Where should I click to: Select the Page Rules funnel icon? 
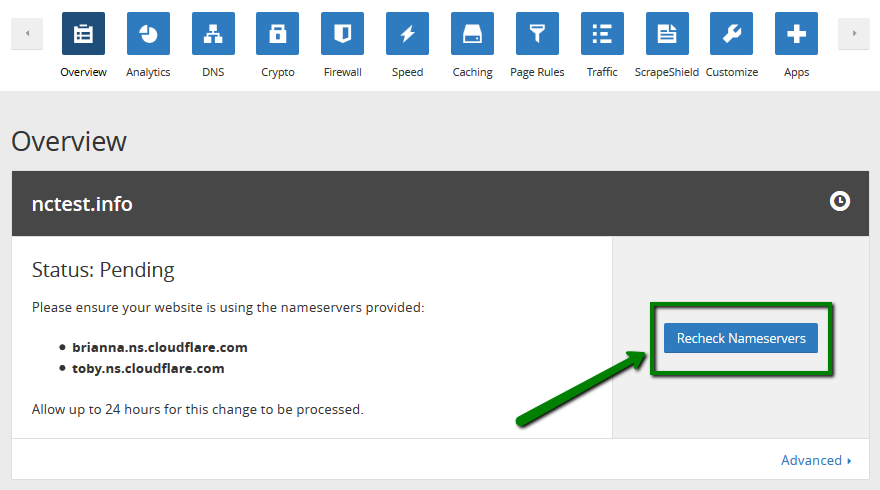pos(537,33)
